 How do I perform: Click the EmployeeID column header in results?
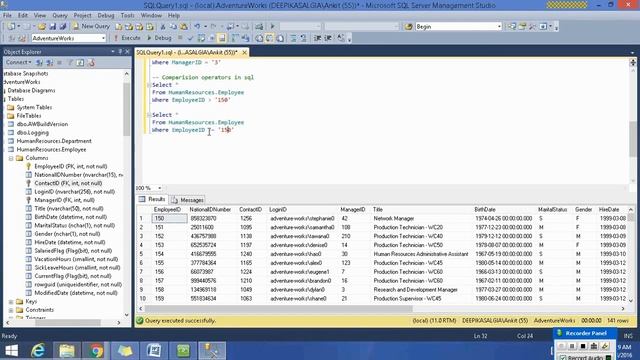pos(168,209)
